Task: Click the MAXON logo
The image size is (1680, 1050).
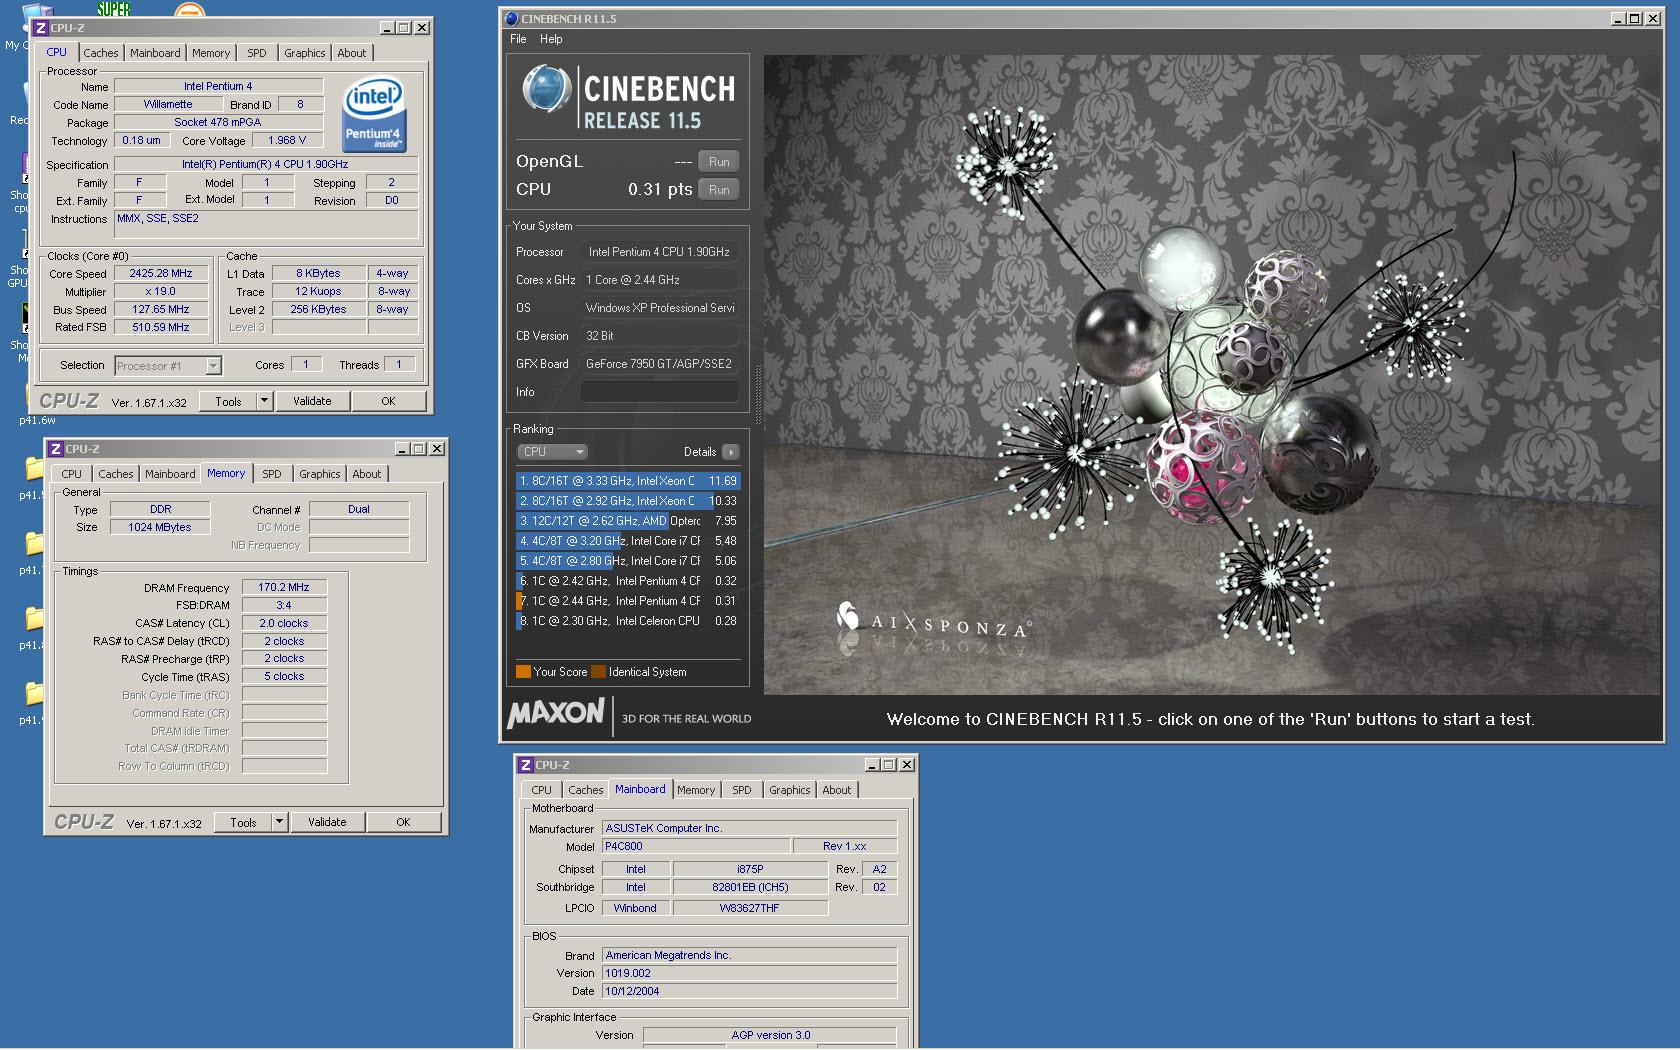Action: (556, 714)
